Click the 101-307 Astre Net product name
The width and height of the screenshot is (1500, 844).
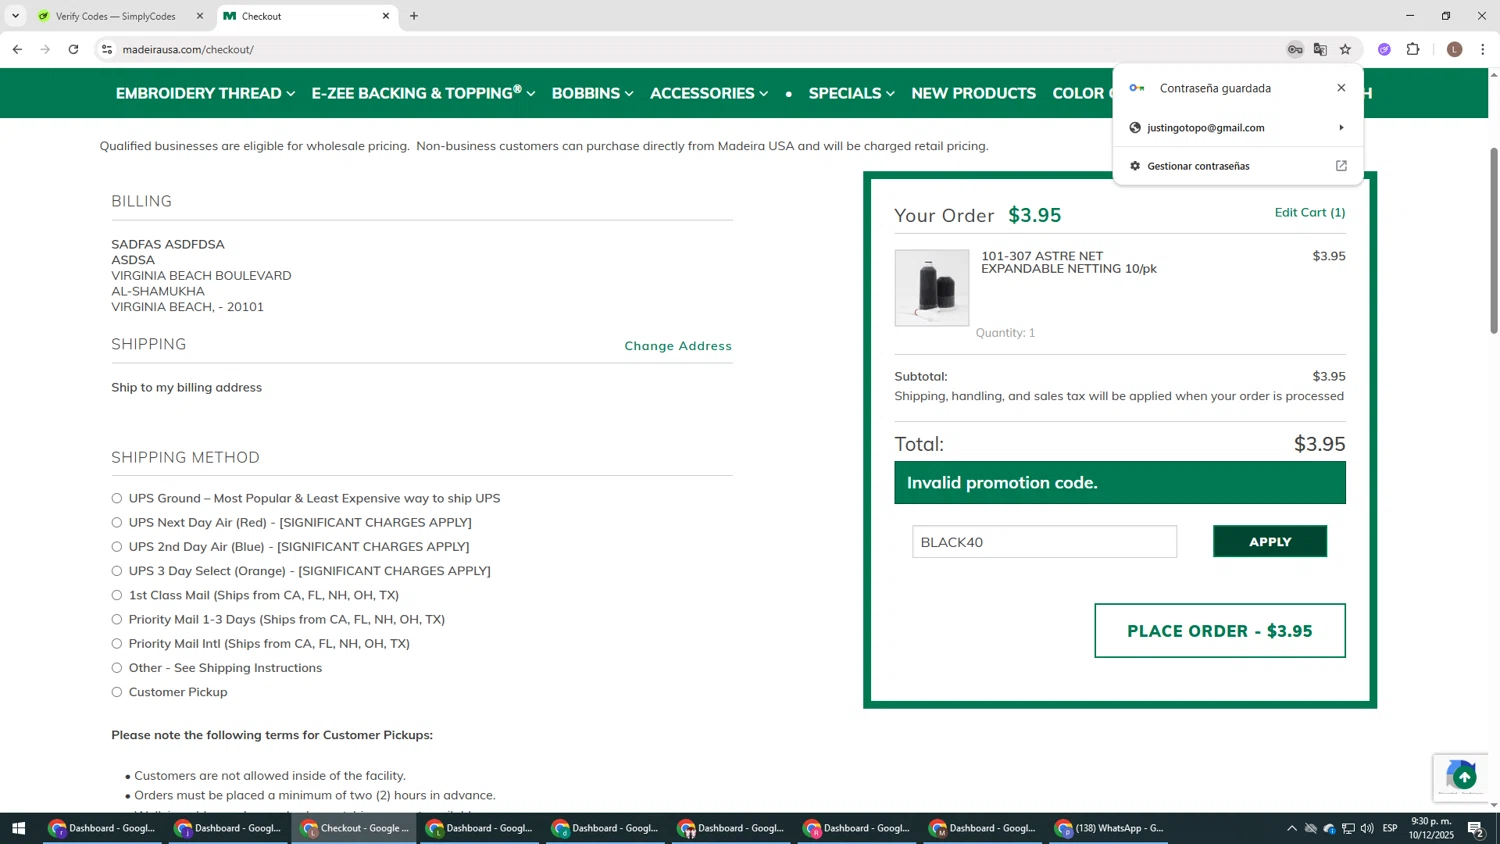(x=1068, y=262)
